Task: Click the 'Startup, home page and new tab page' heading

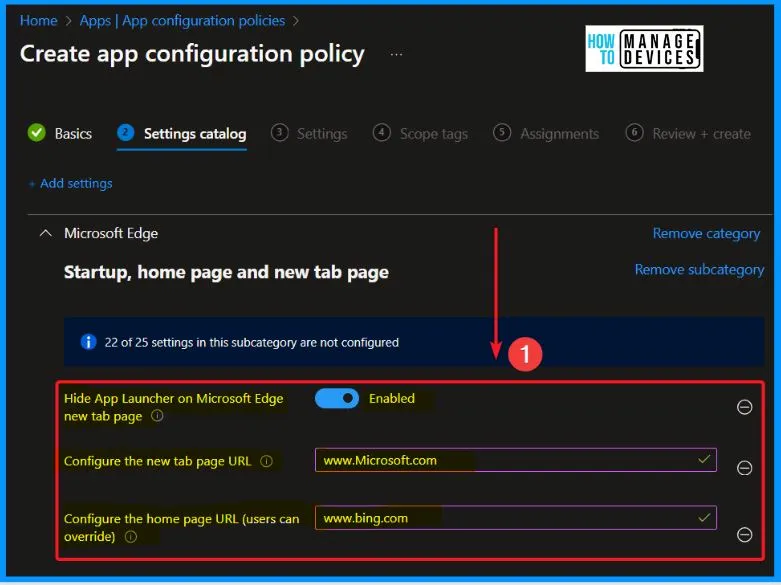Action: coord(226,272)
